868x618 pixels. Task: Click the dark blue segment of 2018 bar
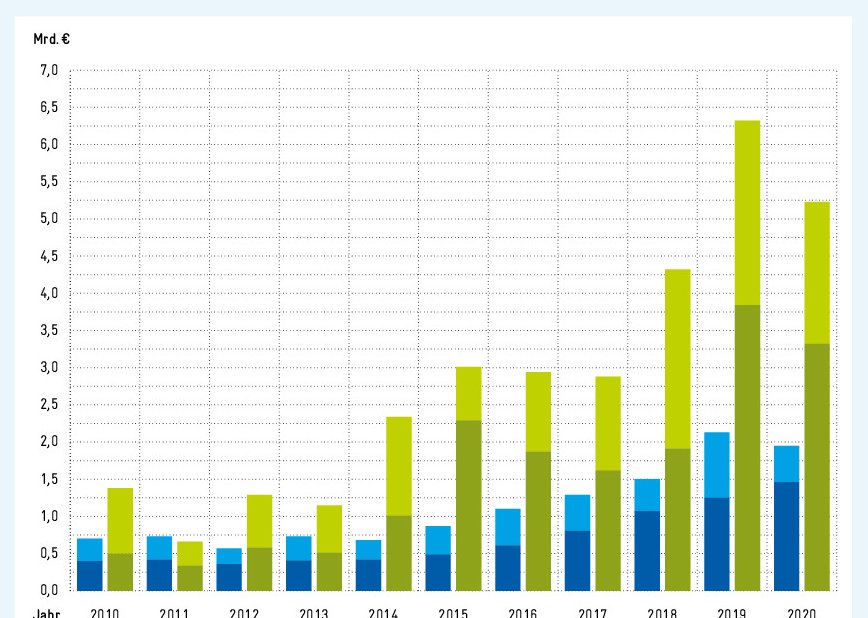coord(647,550)
